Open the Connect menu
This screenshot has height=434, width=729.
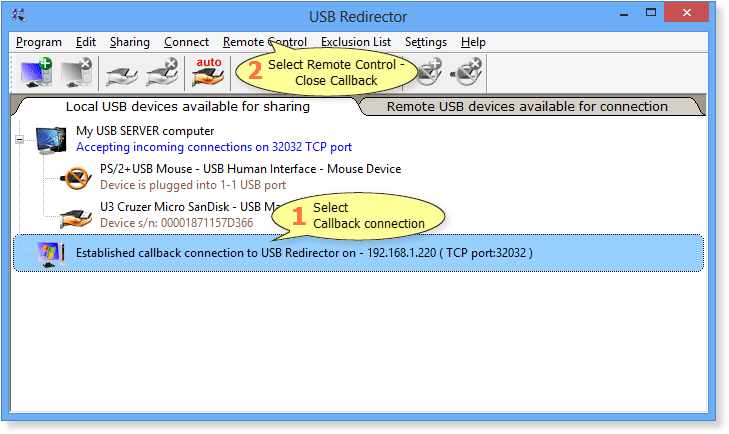click(186, 42)
